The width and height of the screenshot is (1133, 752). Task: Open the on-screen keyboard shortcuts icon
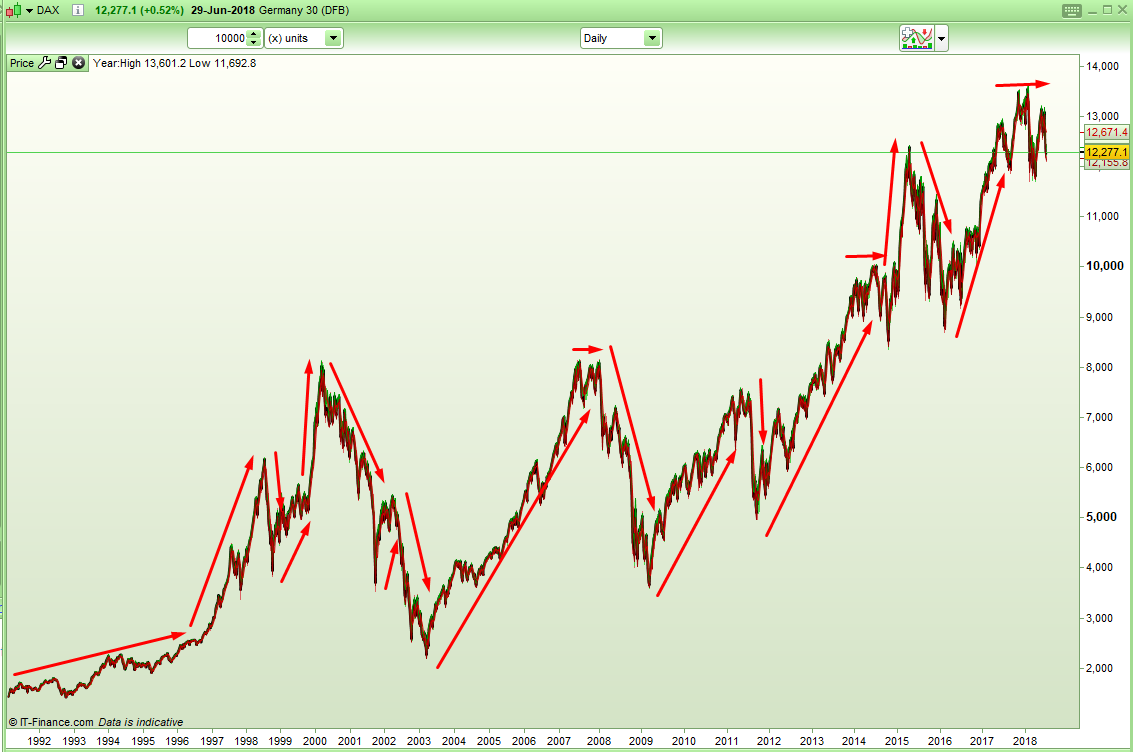pyautogui.click(x=1072, y=10)
